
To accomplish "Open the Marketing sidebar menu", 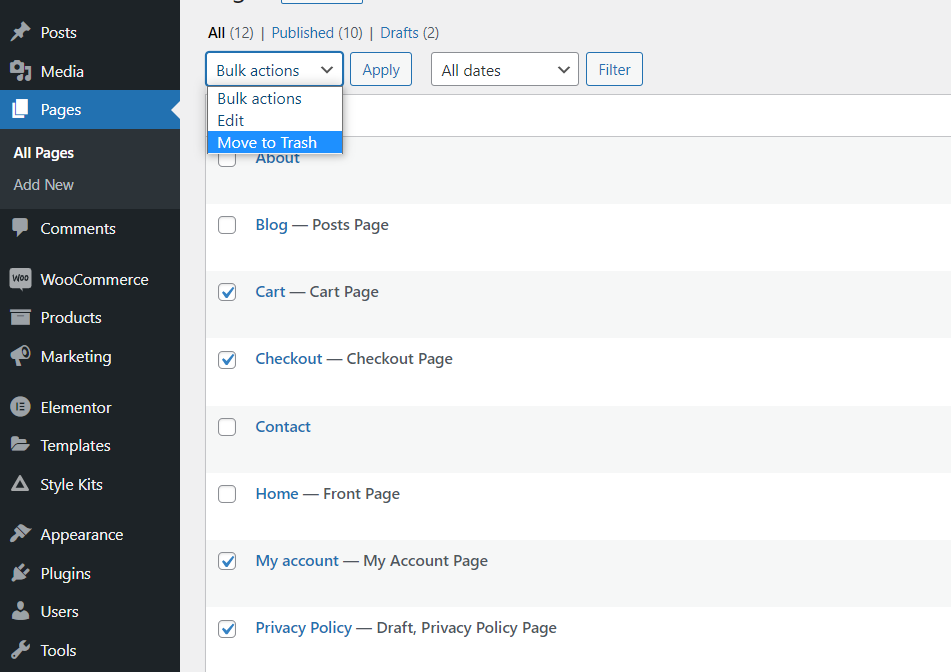I will click(76, 357).
